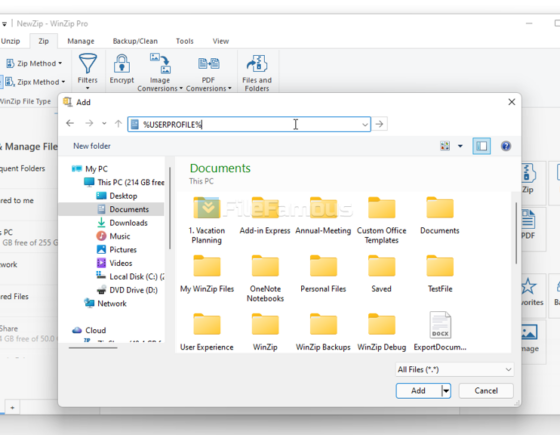Select the Zip ribbon tab
This screenshot has height=435, width=560.
coord(44,41)
